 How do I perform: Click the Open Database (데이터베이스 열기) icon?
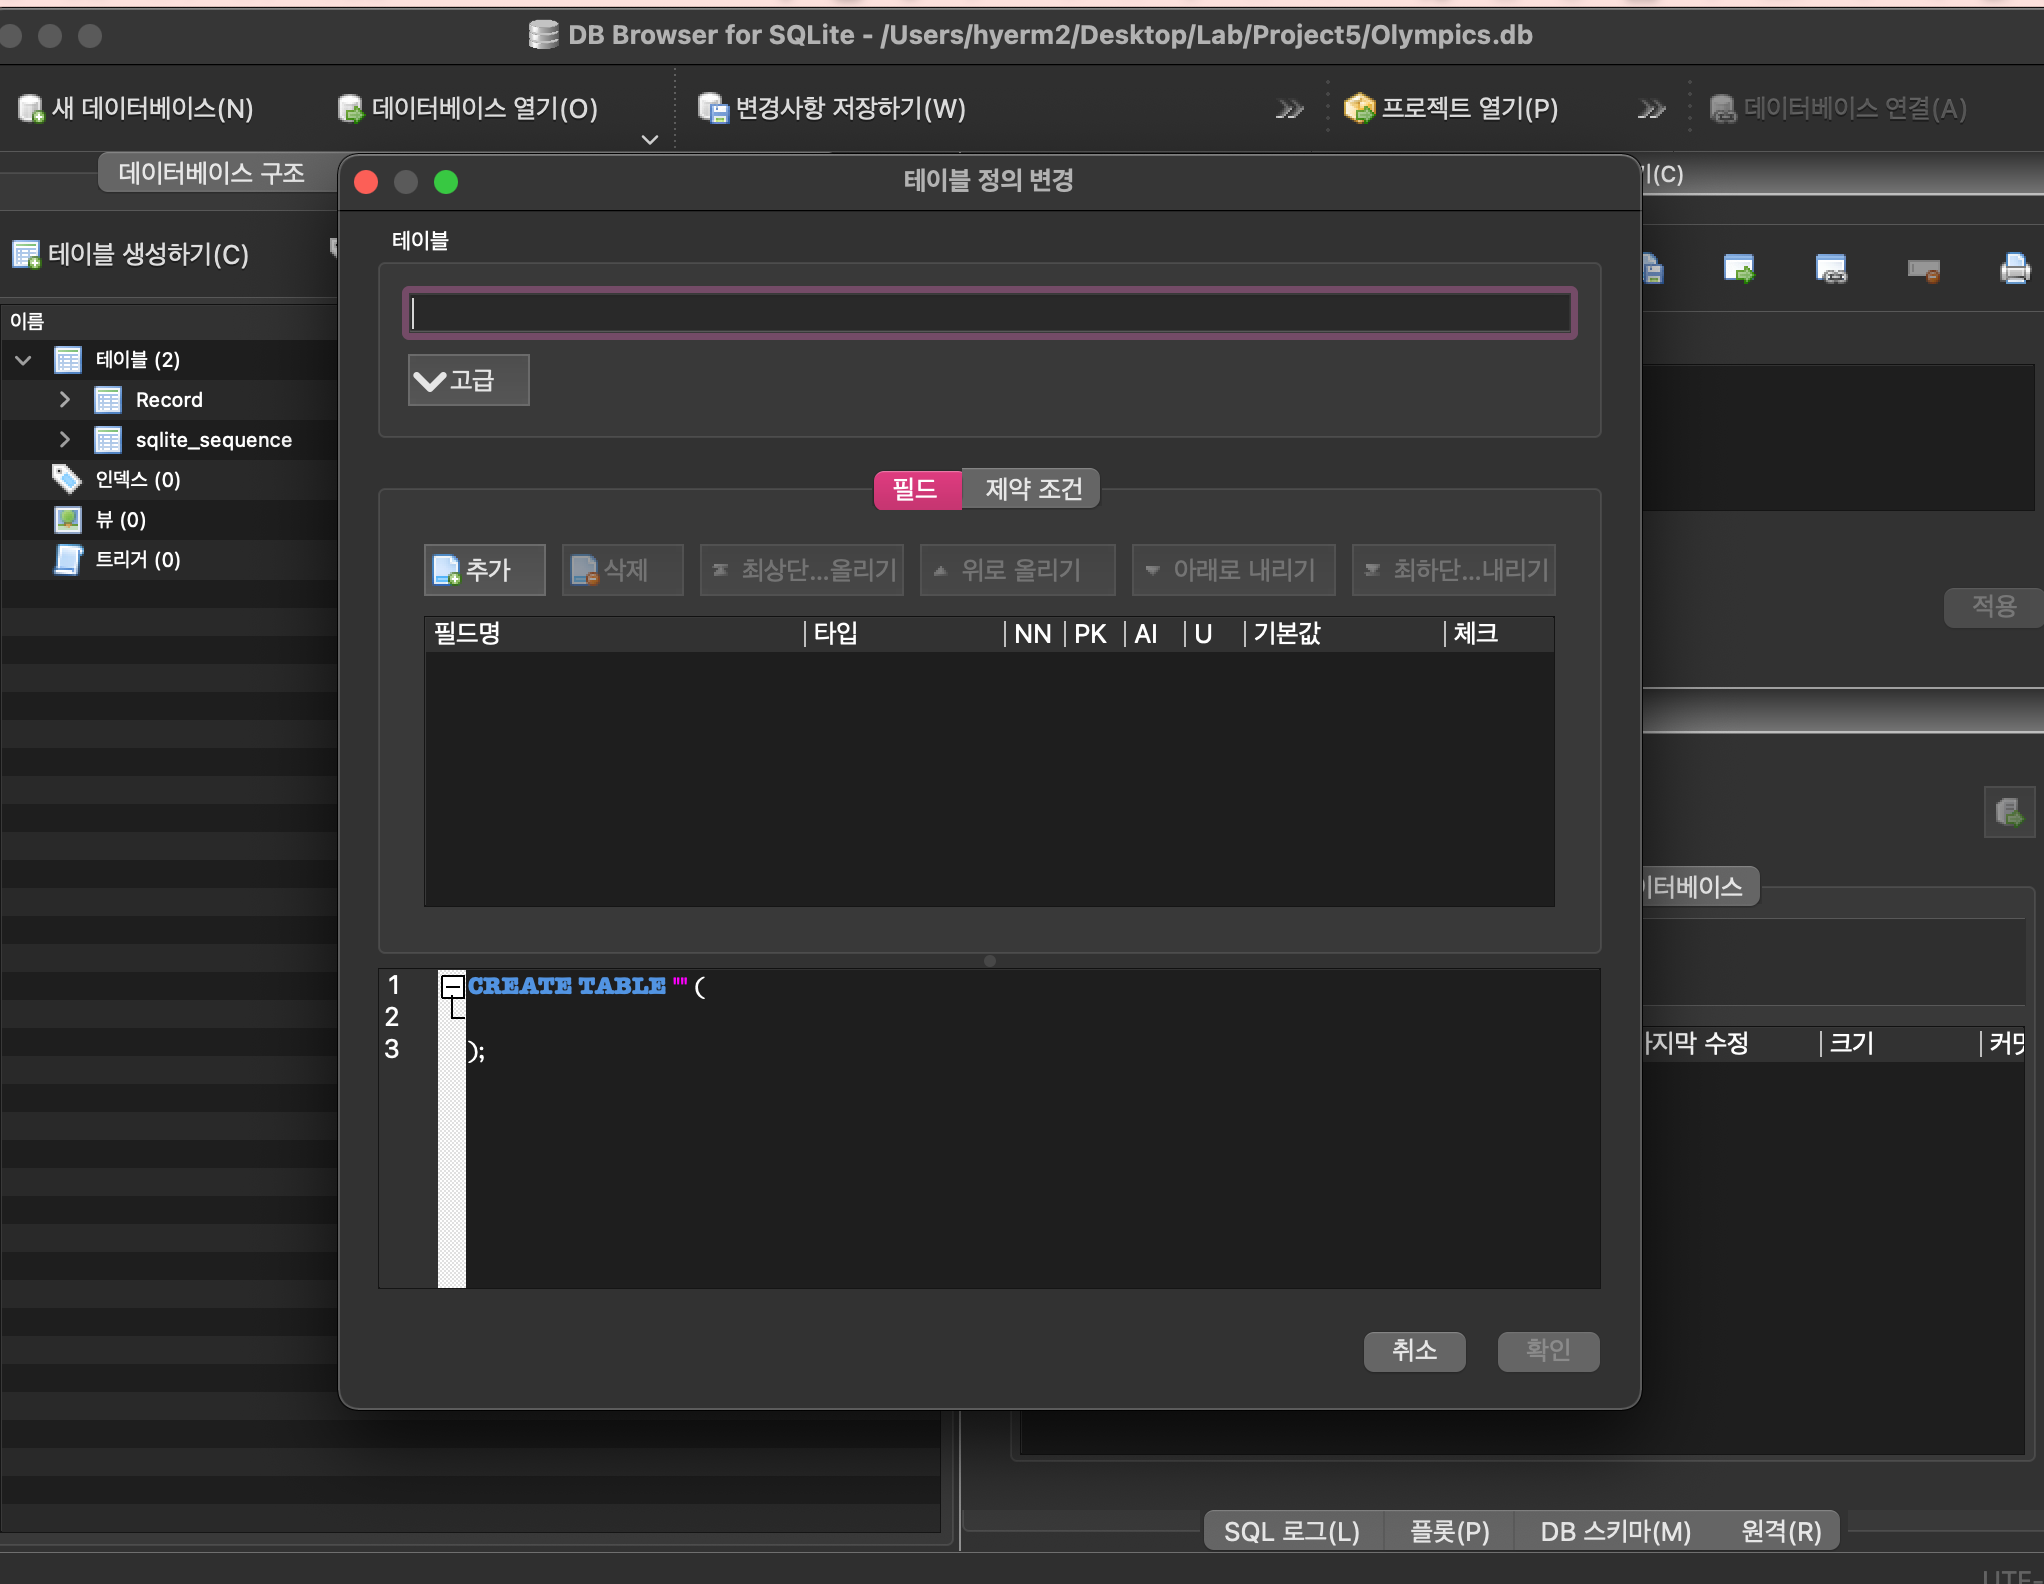tap(350, 108)
